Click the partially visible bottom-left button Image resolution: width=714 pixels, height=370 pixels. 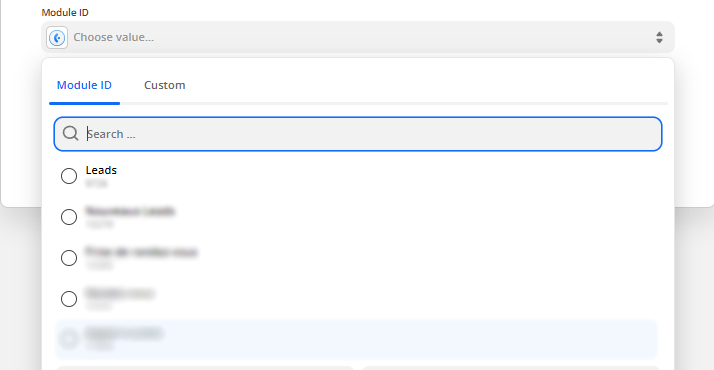tap(205, 368)
